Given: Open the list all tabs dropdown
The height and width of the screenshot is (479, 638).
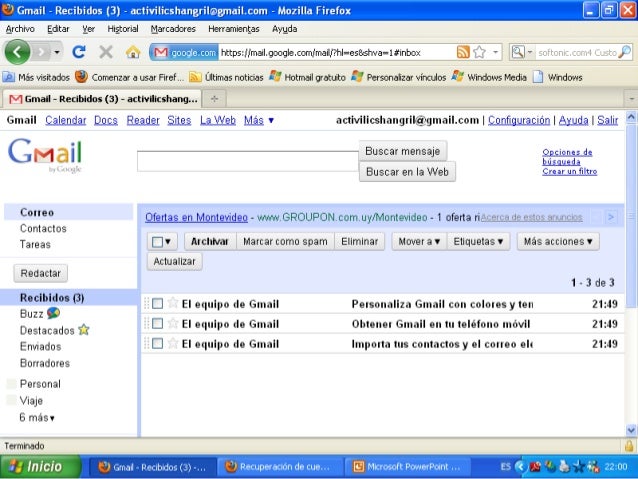Looking at the screenshot, I should coord(631,98).
